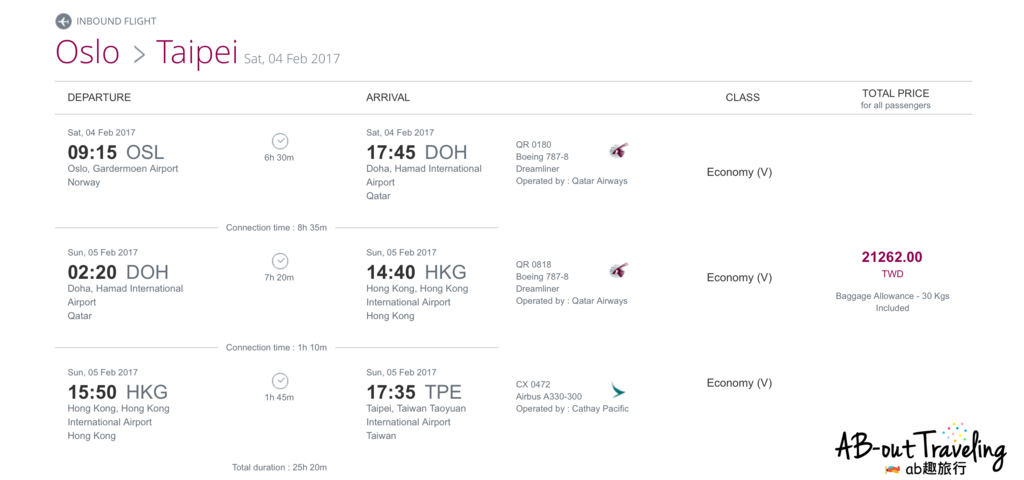The height and width of the screenshot is (480, 1024).
Task: Click the AB-out Traveling watermark logo
Action: [920, 447]
